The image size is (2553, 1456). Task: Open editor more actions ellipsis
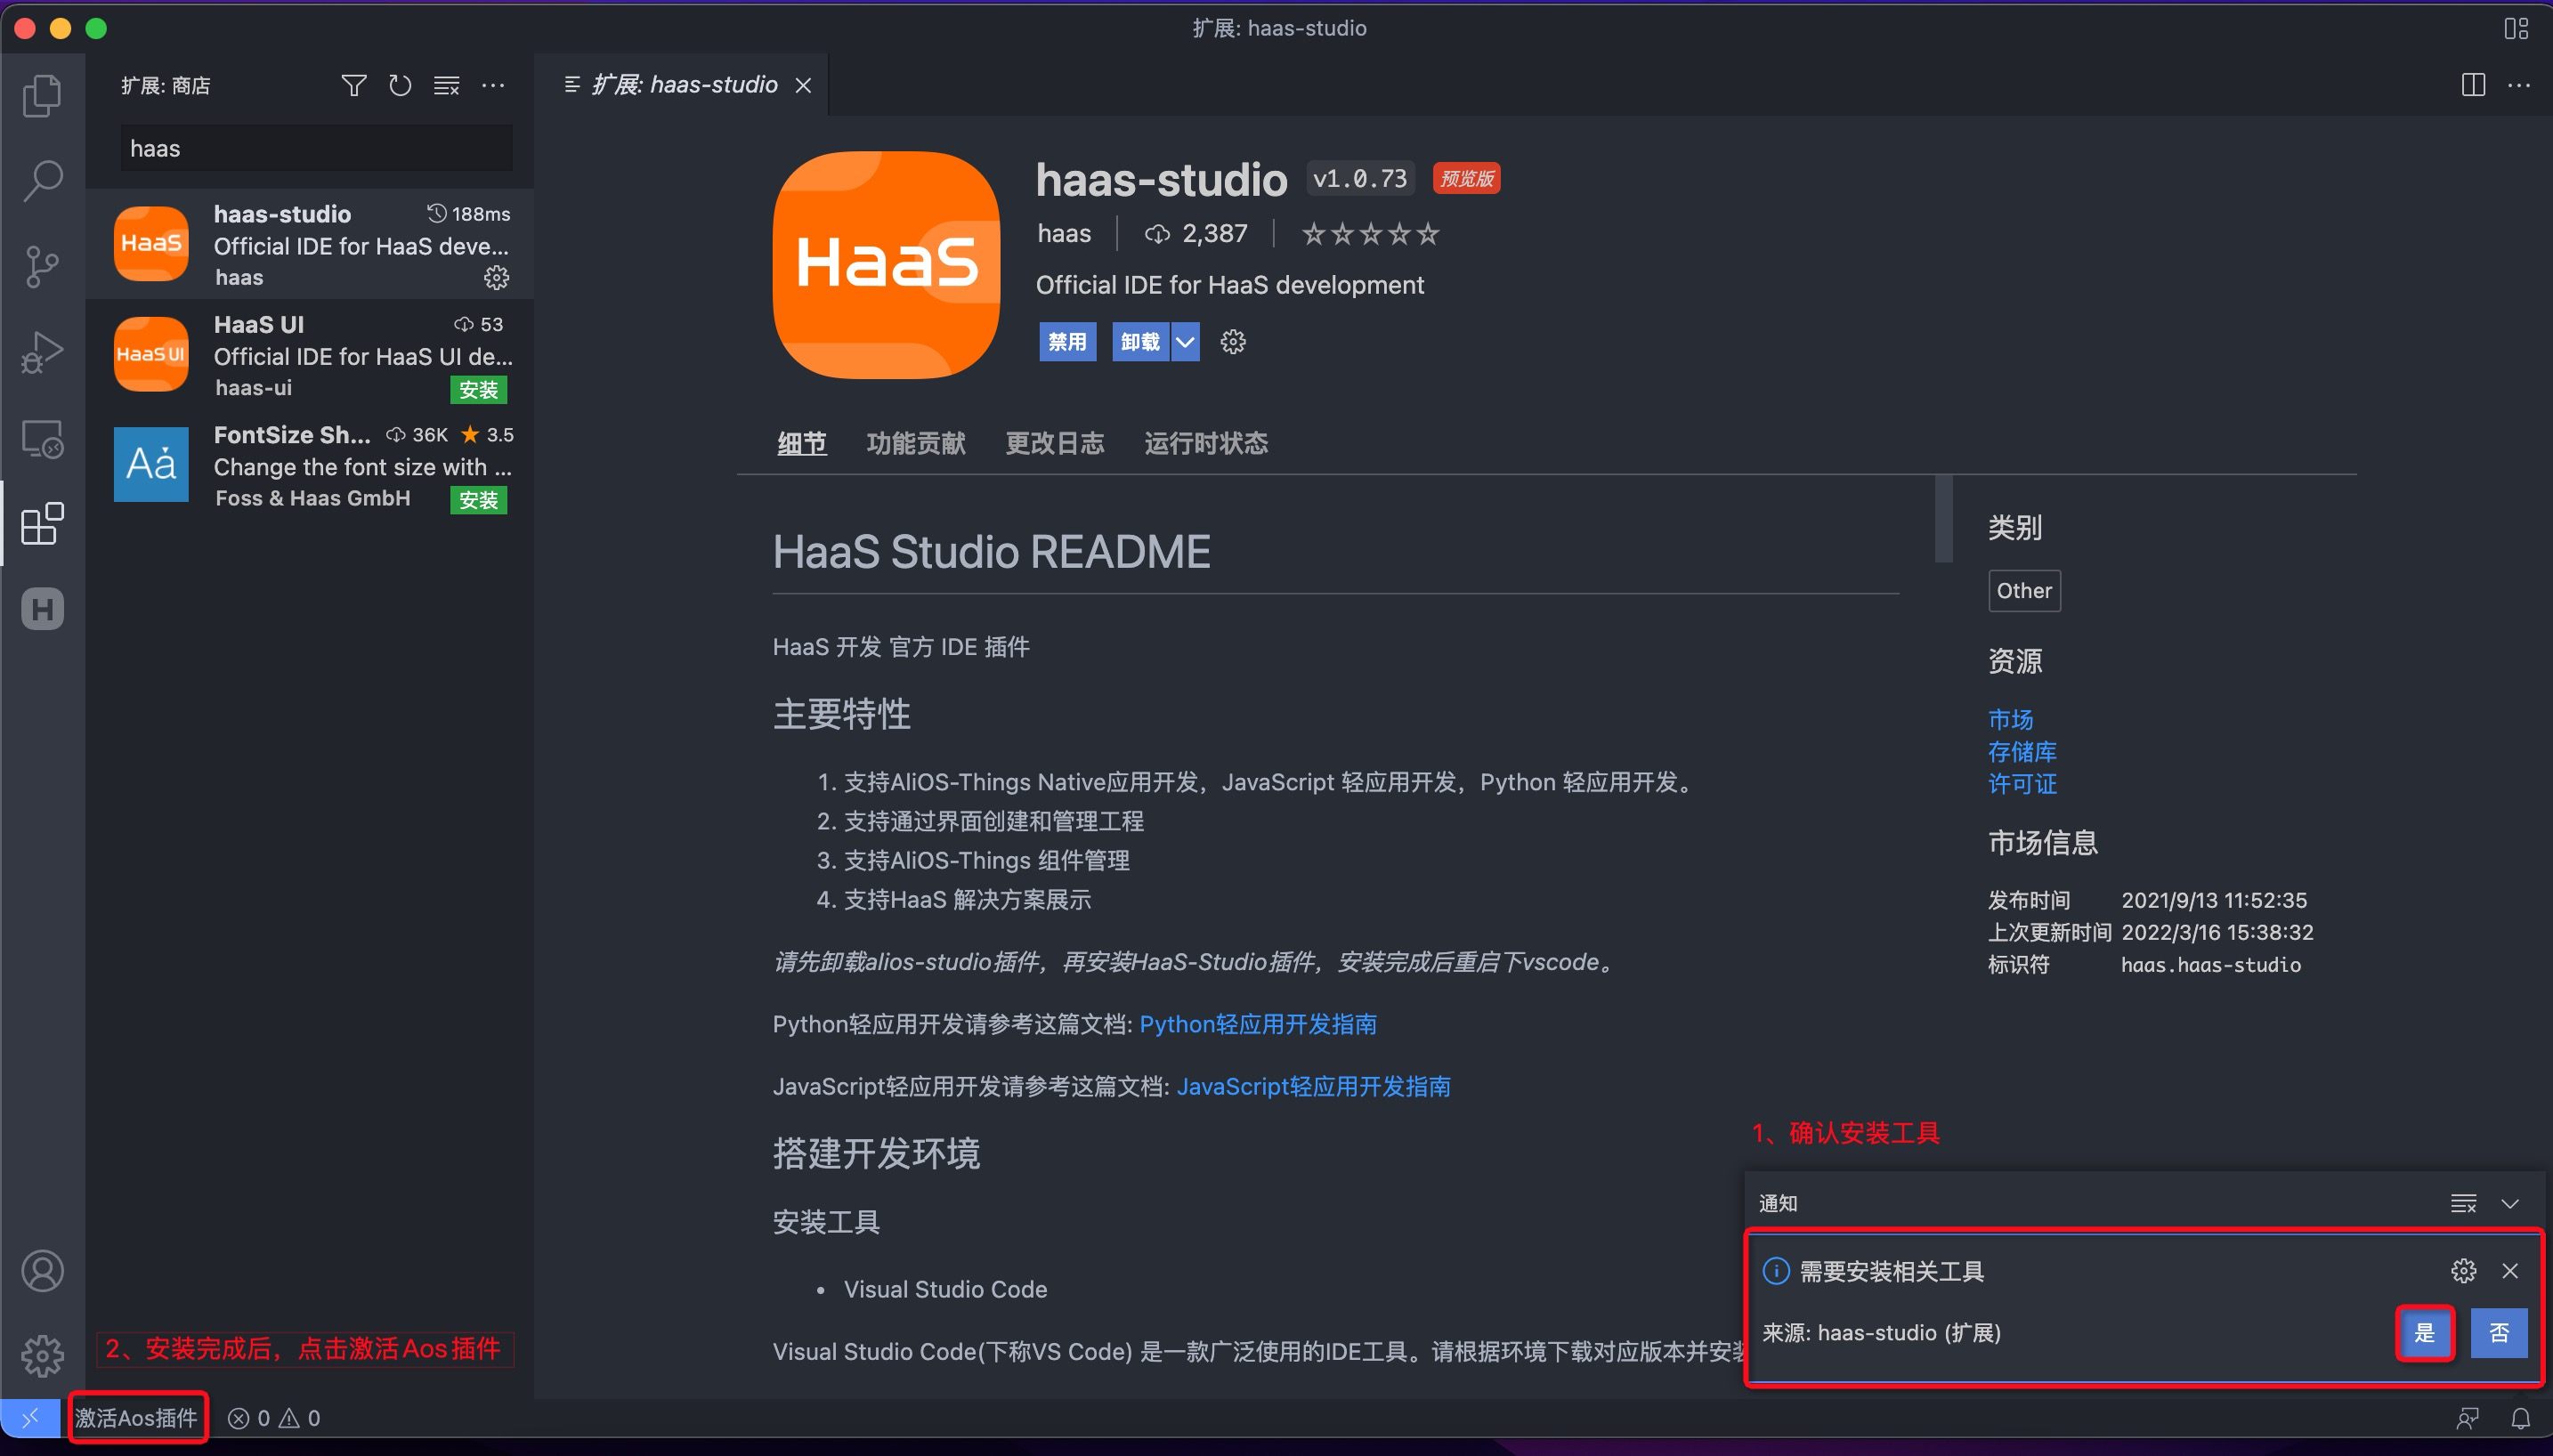[2519, 86]
